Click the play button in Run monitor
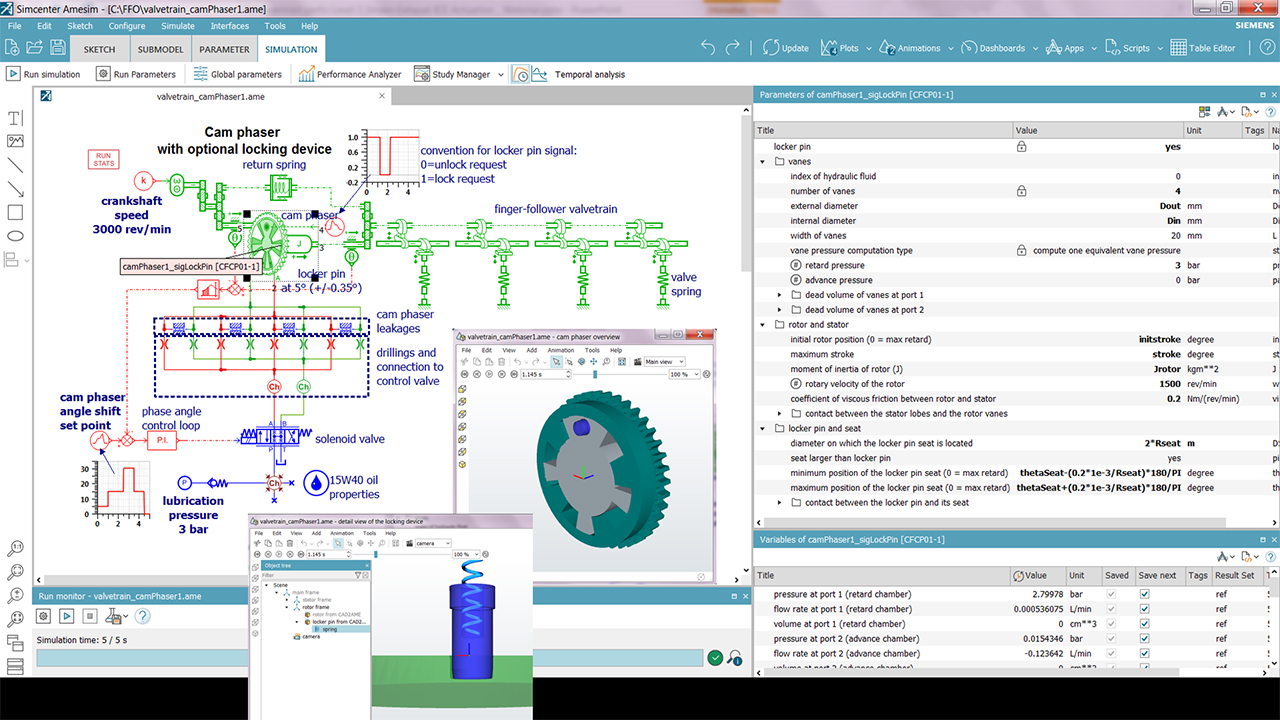1280x720 pixels. click(67, 616)
